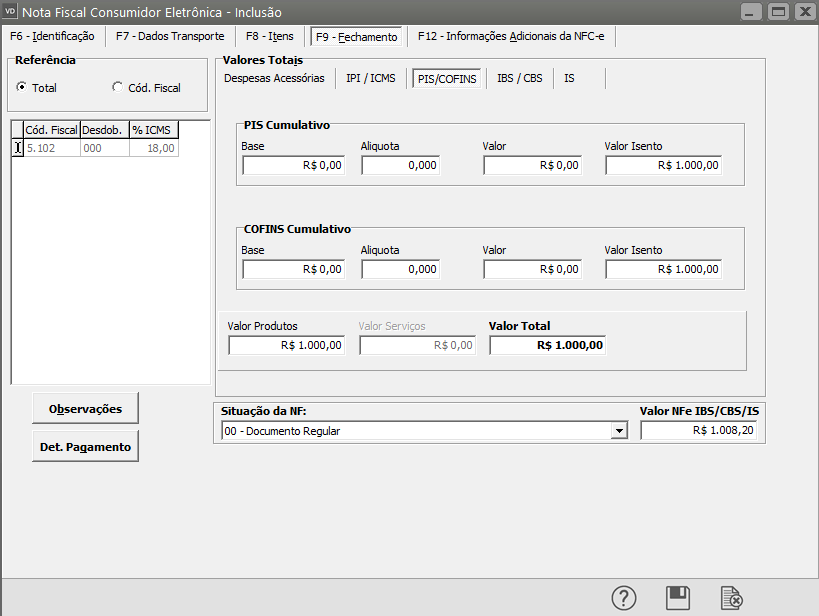Select the Total reference radio button
Screen dimensions: 819x616
[22, 88]
